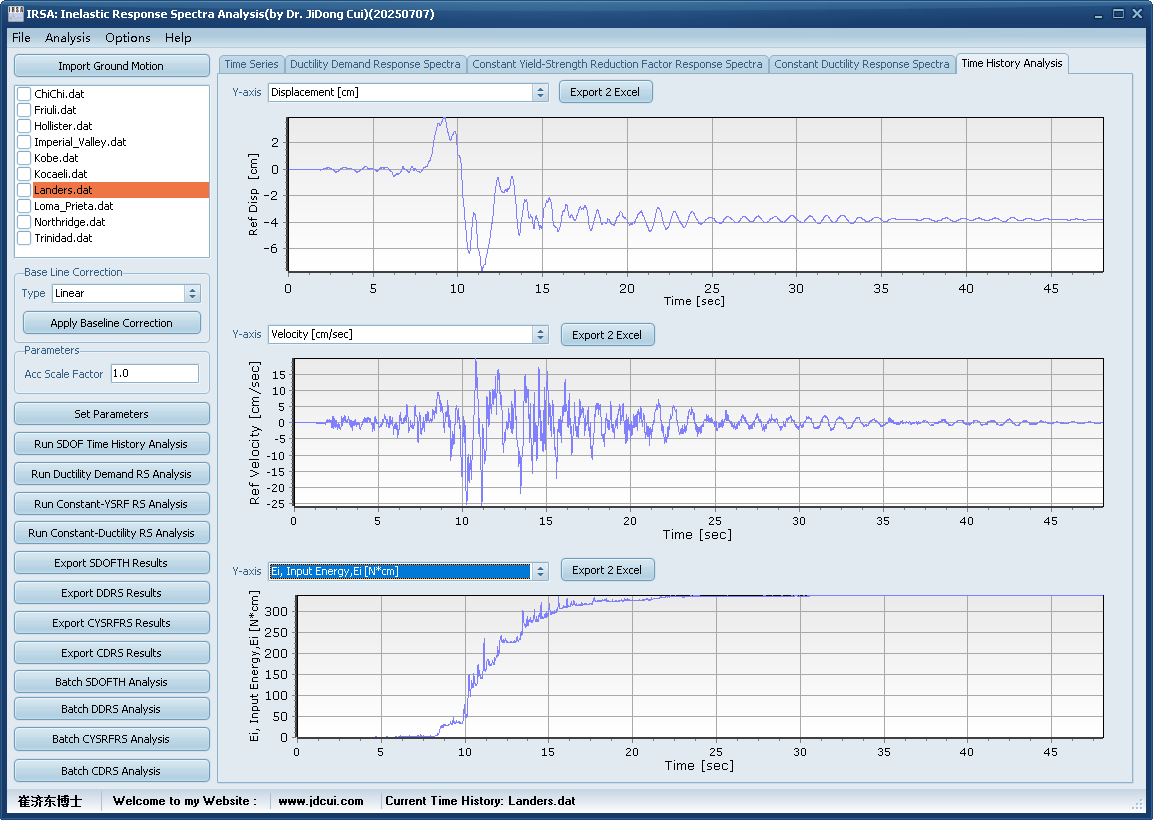
Task: Open the Options menu
Action: [x=128, y=38]
